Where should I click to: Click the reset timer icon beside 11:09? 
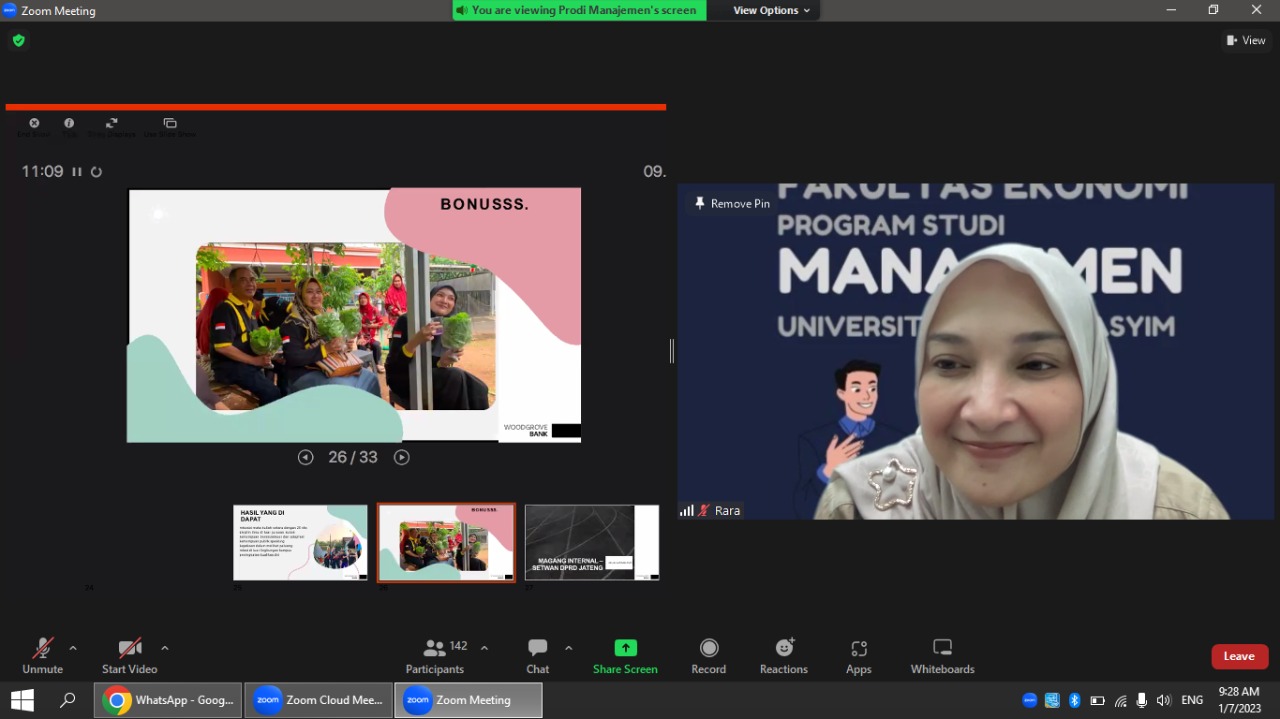96,172
